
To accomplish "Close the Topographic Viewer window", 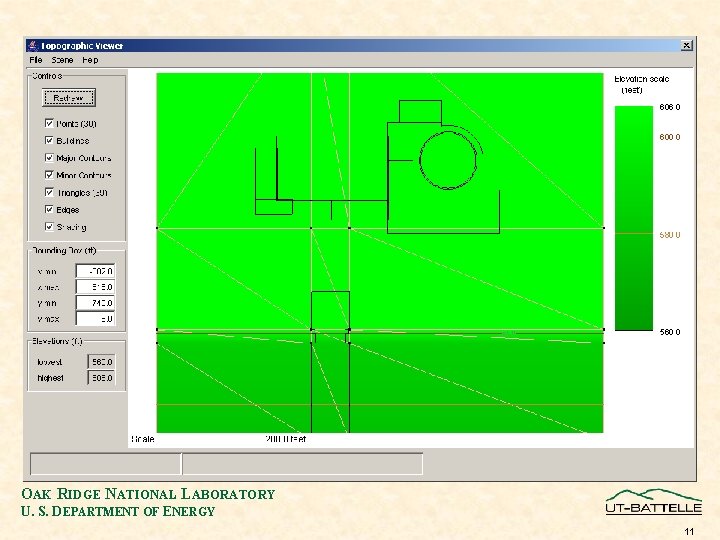I will (686, 45).
